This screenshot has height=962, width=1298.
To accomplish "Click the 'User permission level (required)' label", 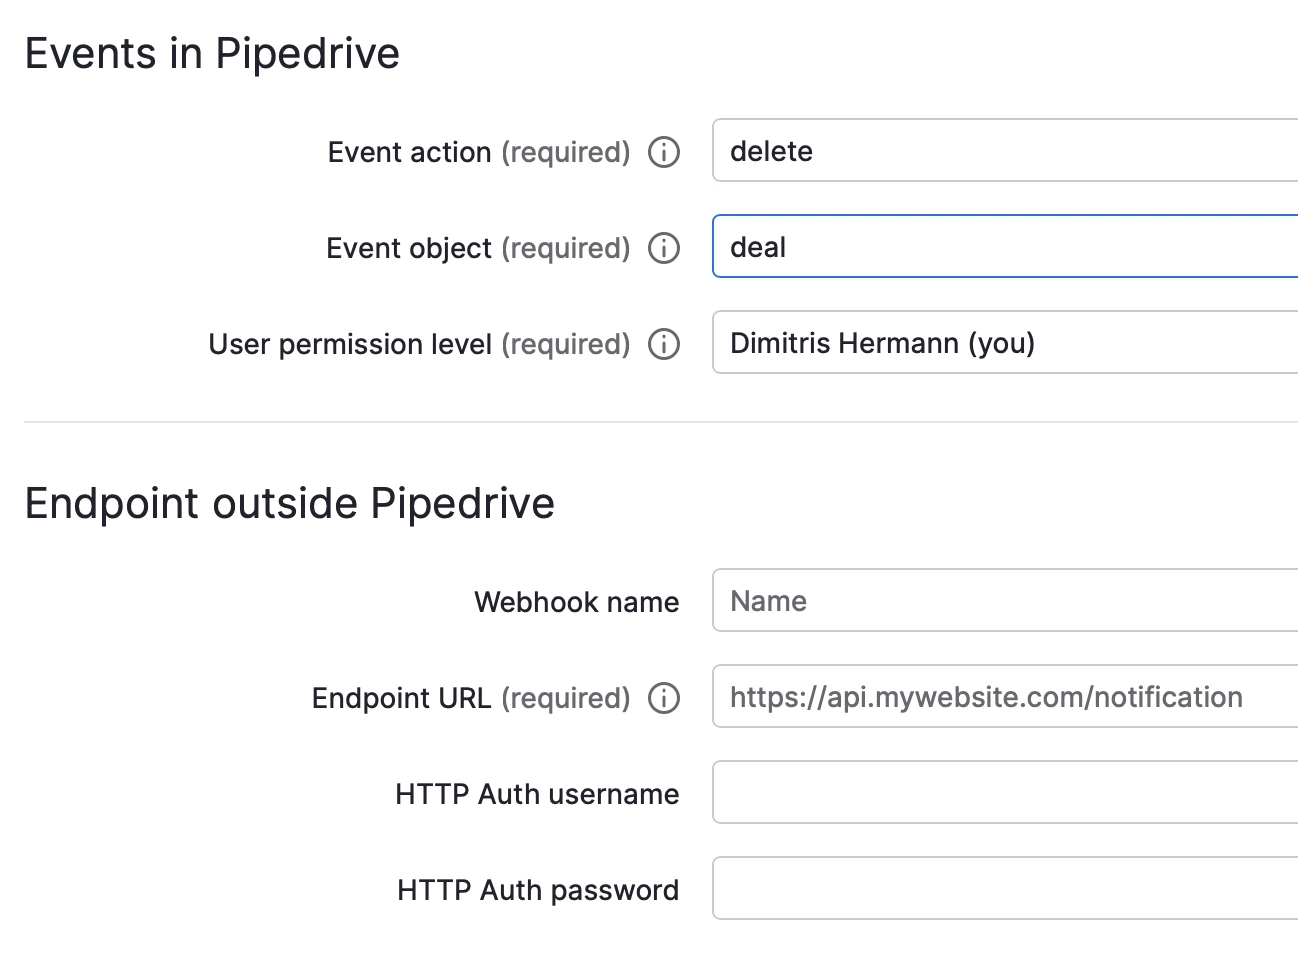I will point(419,344).
